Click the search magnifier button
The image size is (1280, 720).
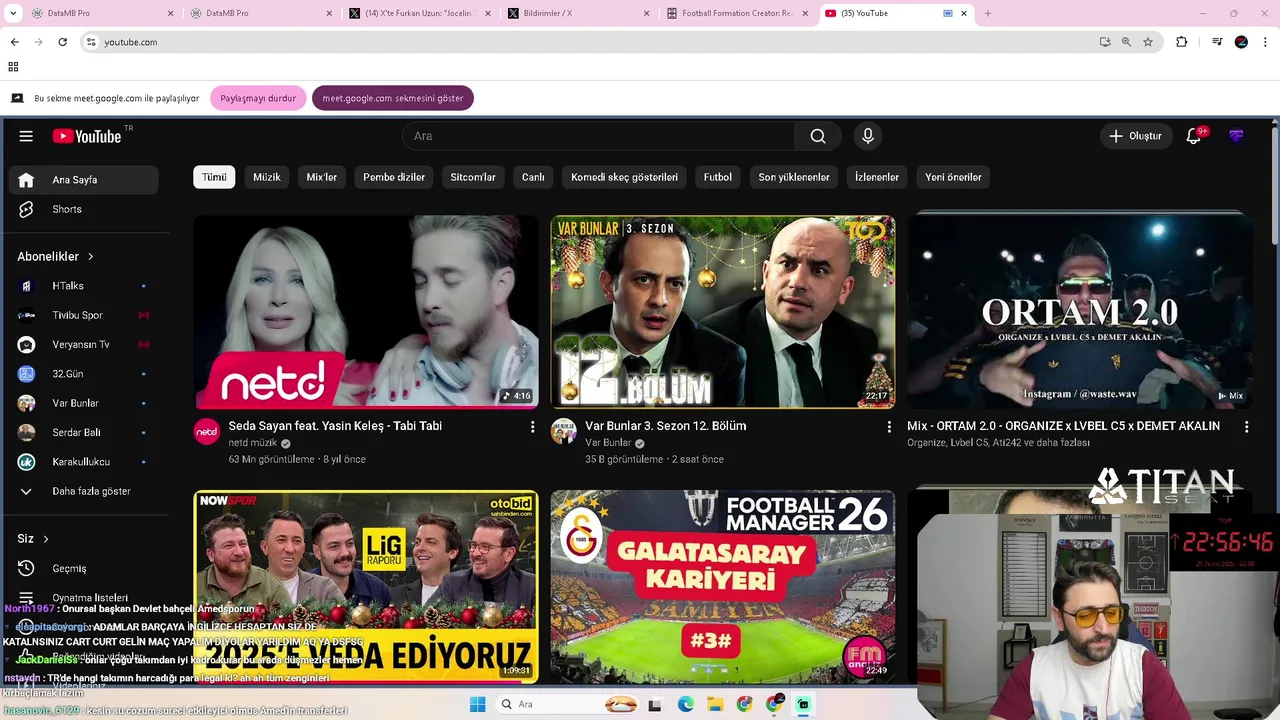tap(818, 136)
